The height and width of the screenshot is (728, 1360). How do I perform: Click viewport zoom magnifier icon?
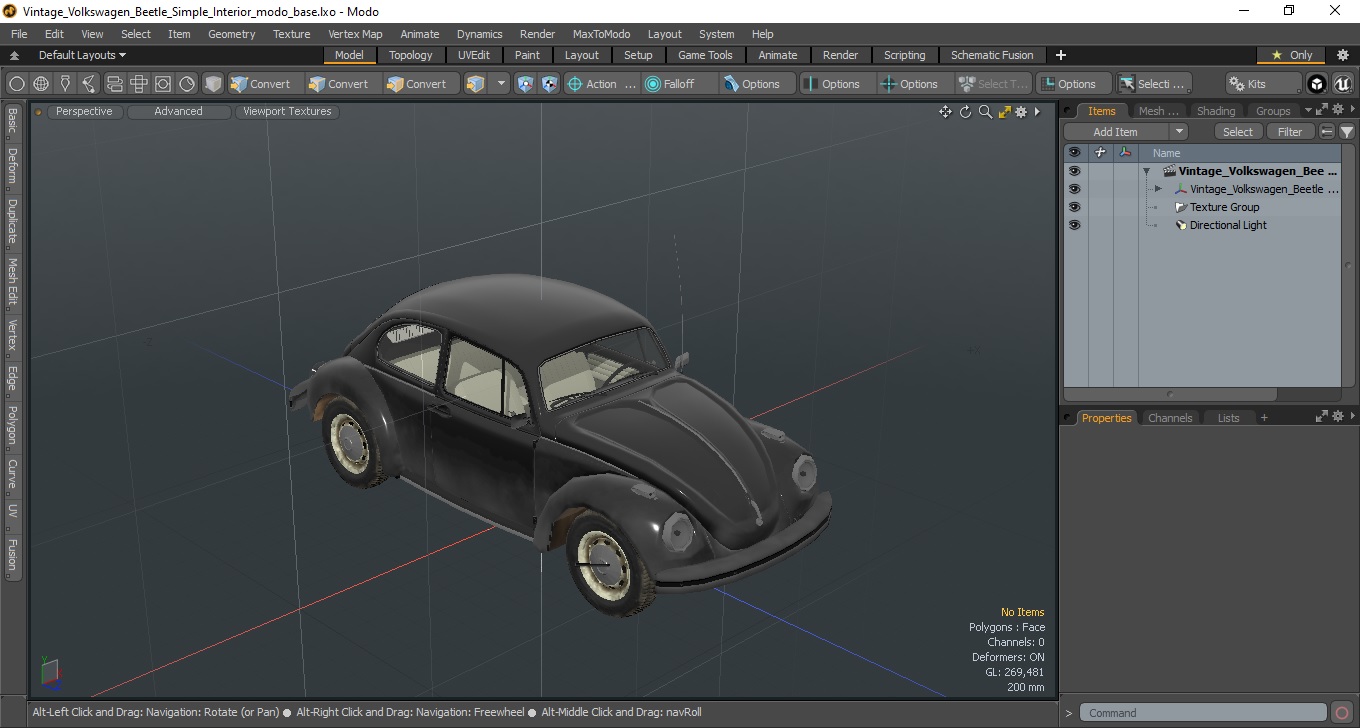985,112
